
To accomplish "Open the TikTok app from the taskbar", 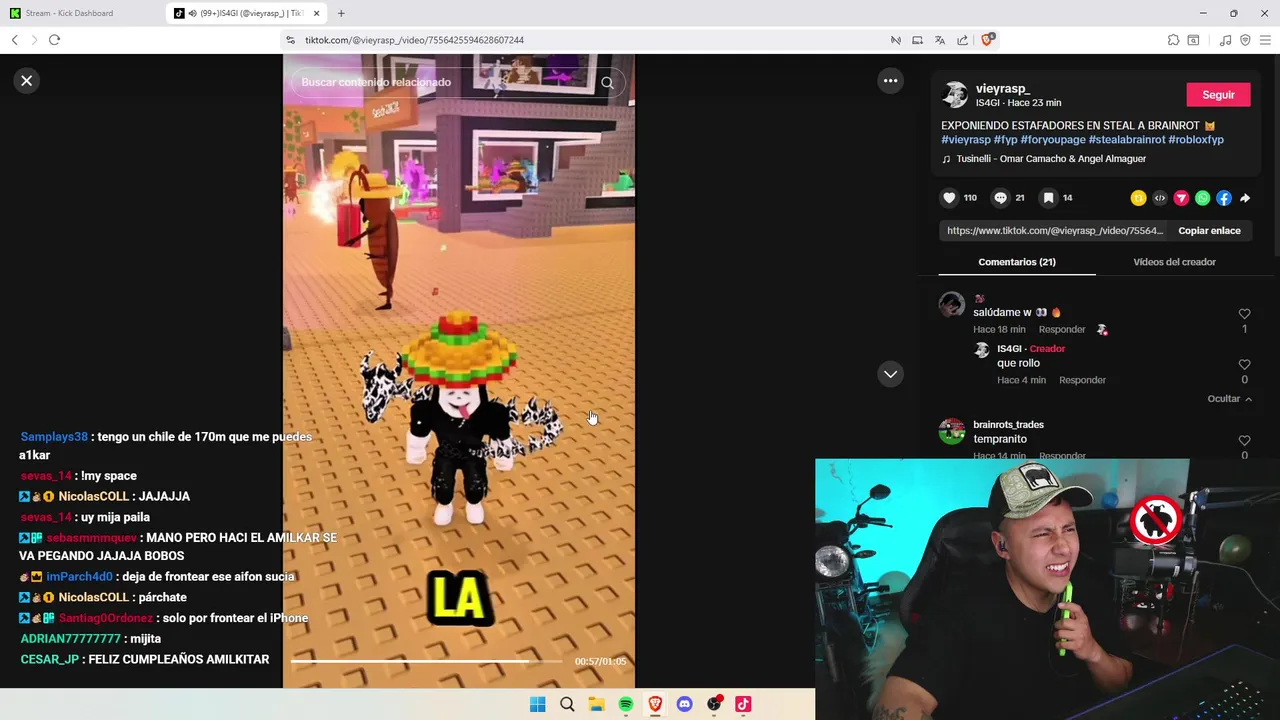I will coord(743,705).
